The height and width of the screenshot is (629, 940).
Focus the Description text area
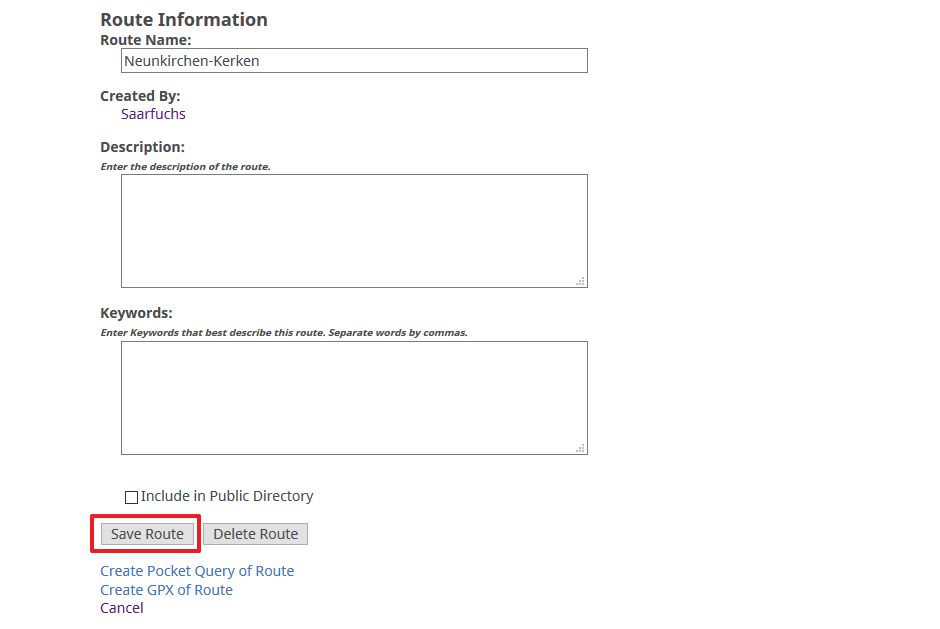tap(354, 231)
